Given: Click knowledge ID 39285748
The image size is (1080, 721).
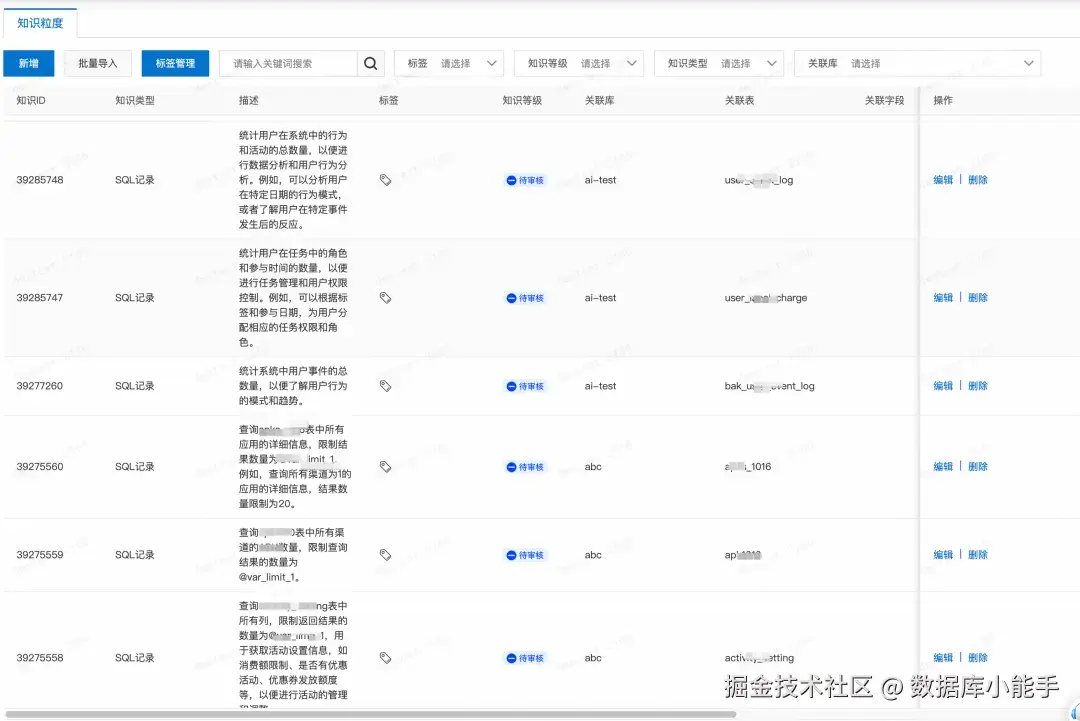Looking at the screenshot, I should click(40, 180).
